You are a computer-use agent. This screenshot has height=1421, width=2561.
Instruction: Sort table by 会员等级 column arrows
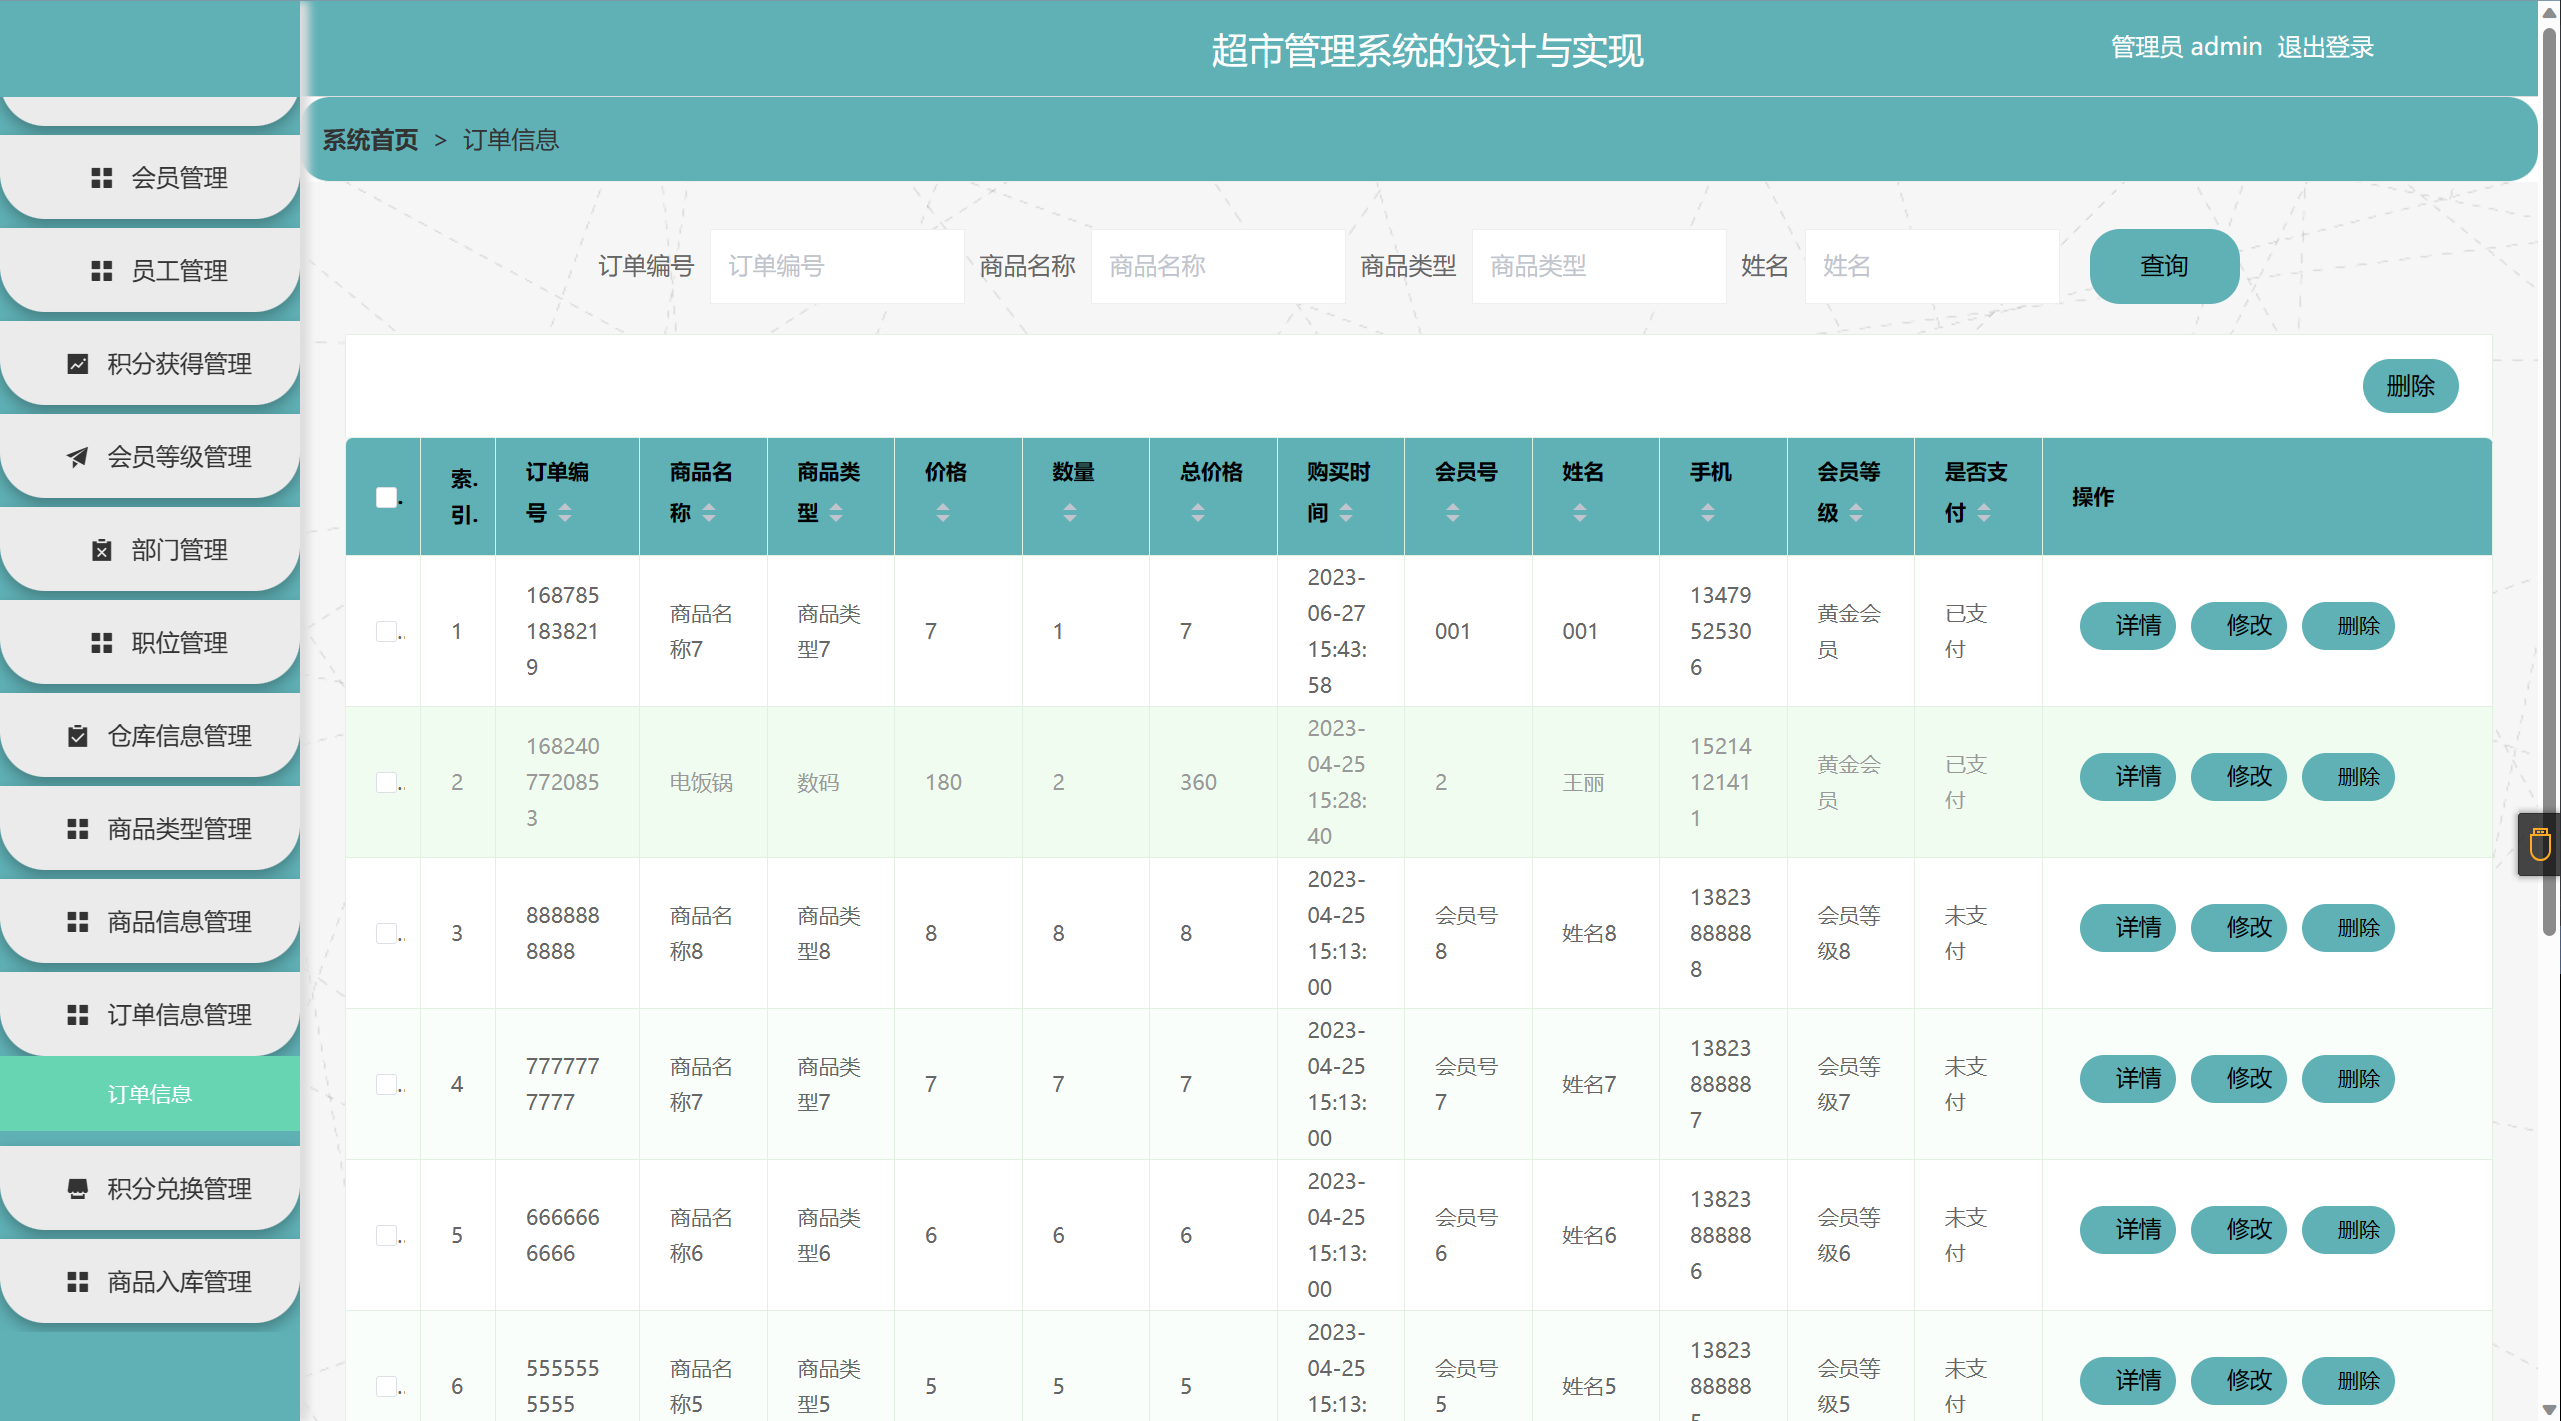pyautogui.click(x=1856, y=513)
